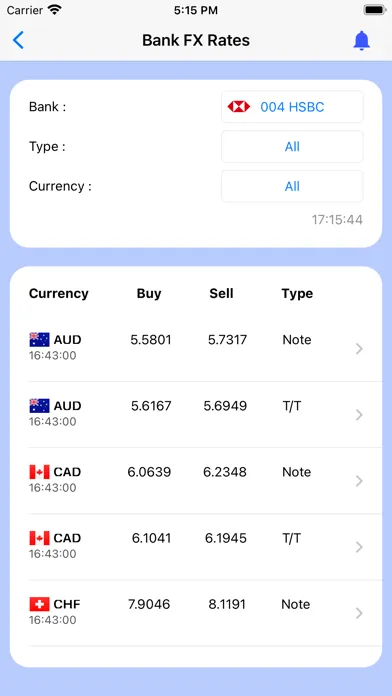Open the Bank selector showing 004 HSBC
This screenshot has height=696, width=392.
pyautogui.click(x=292, y=107)
